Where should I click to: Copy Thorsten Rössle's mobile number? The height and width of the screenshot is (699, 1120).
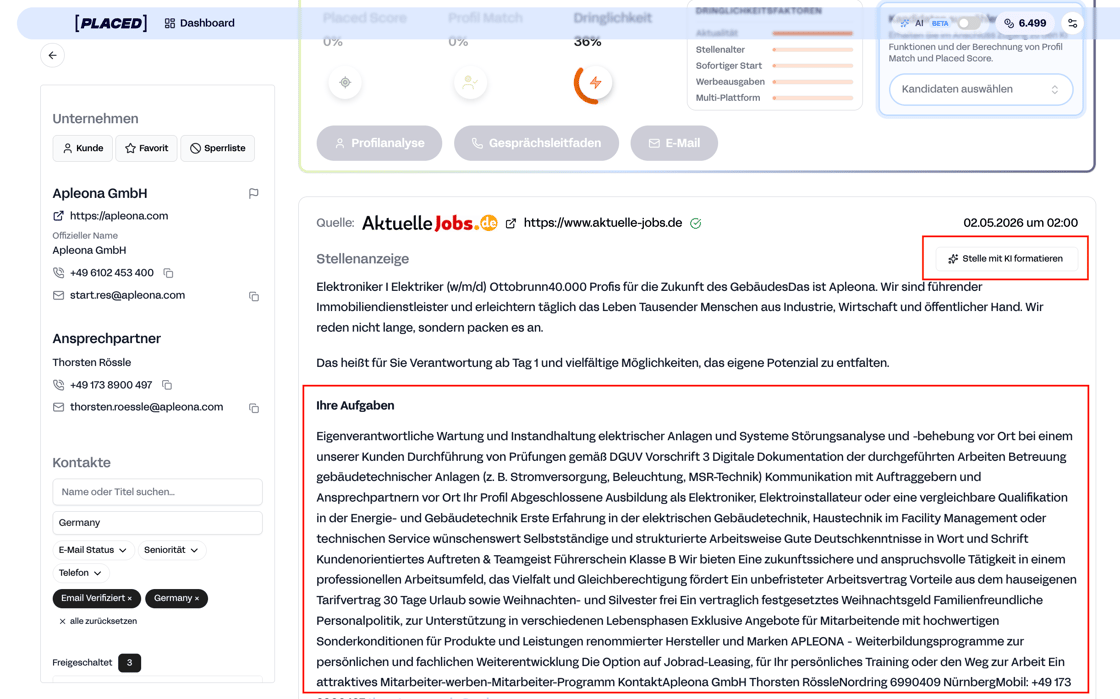tap(167, 385)
